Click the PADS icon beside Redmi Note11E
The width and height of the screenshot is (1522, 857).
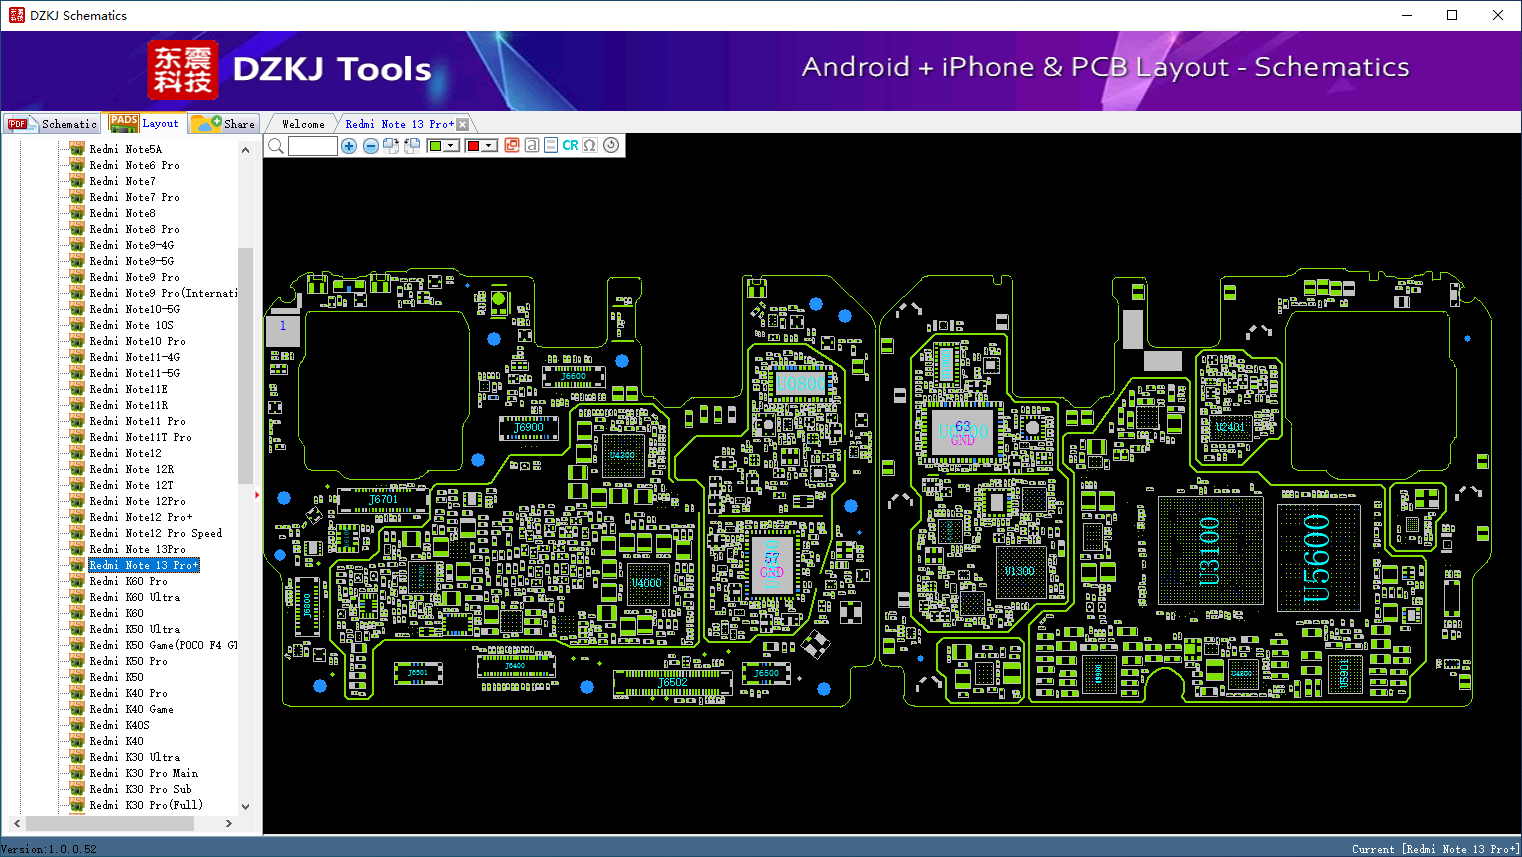(x=77, y=389)
